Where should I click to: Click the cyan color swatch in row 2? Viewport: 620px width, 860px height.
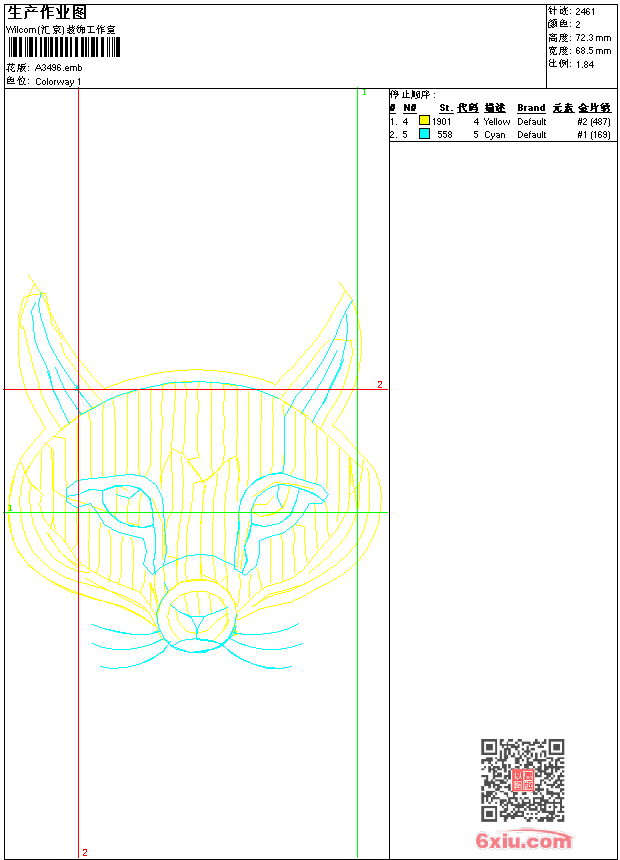[424, 134]
